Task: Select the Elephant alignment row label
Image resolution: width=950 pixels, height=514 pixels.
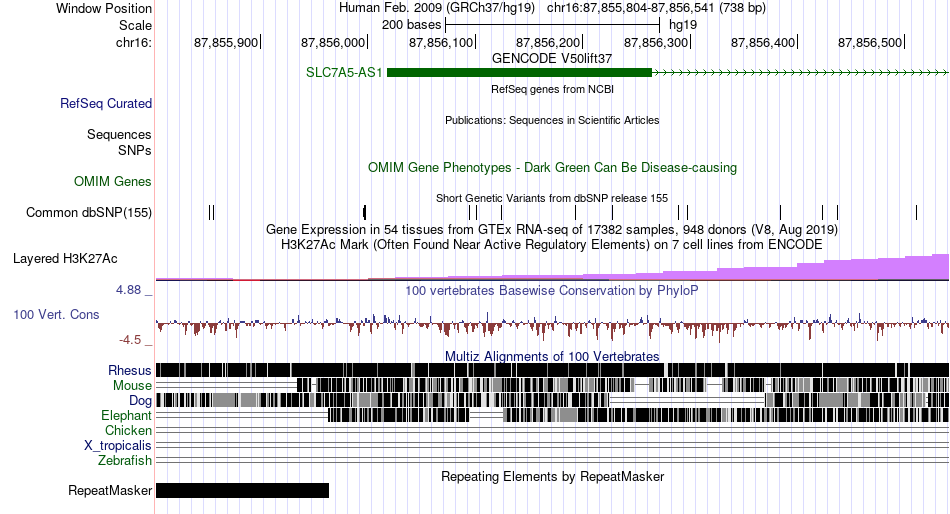Action: click(126, 416)
